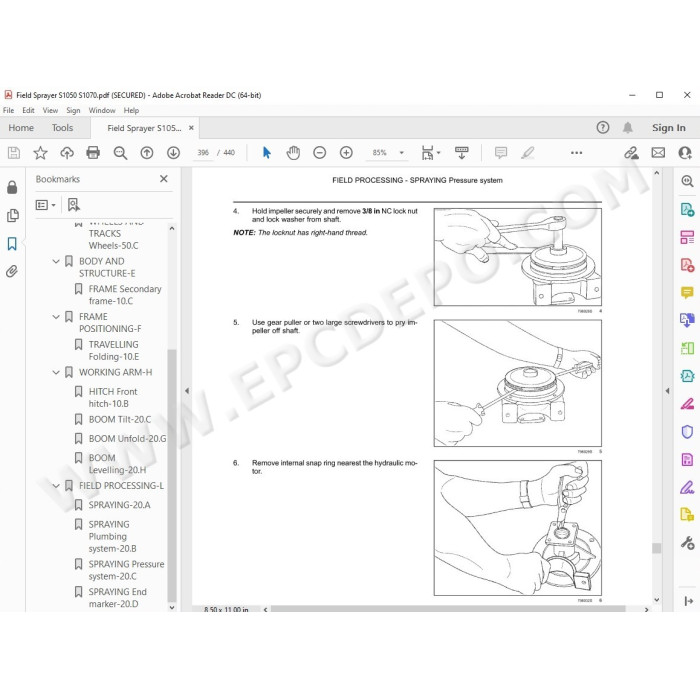The height and width of the screenshot is (700, 700).
Task: Open security lock panel in left sidebar
Action: click(x=12, y=187)
